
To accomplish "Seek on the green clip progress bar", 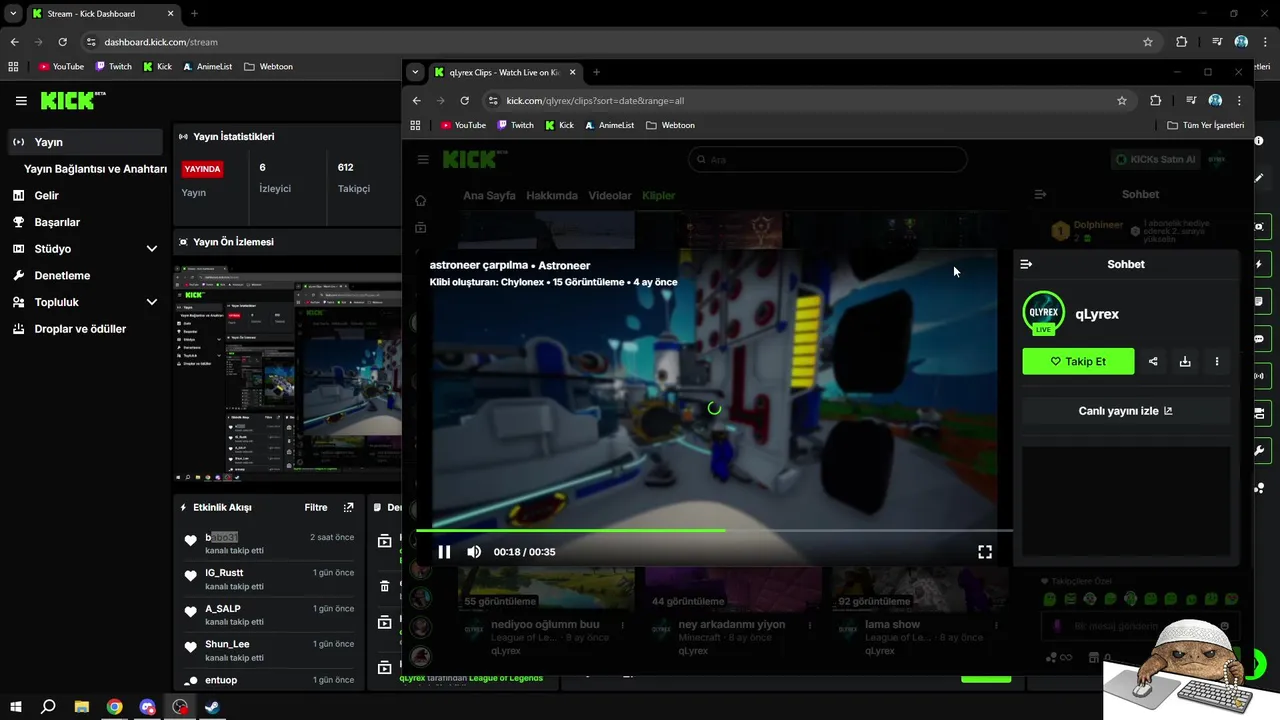I will [714, 530].
